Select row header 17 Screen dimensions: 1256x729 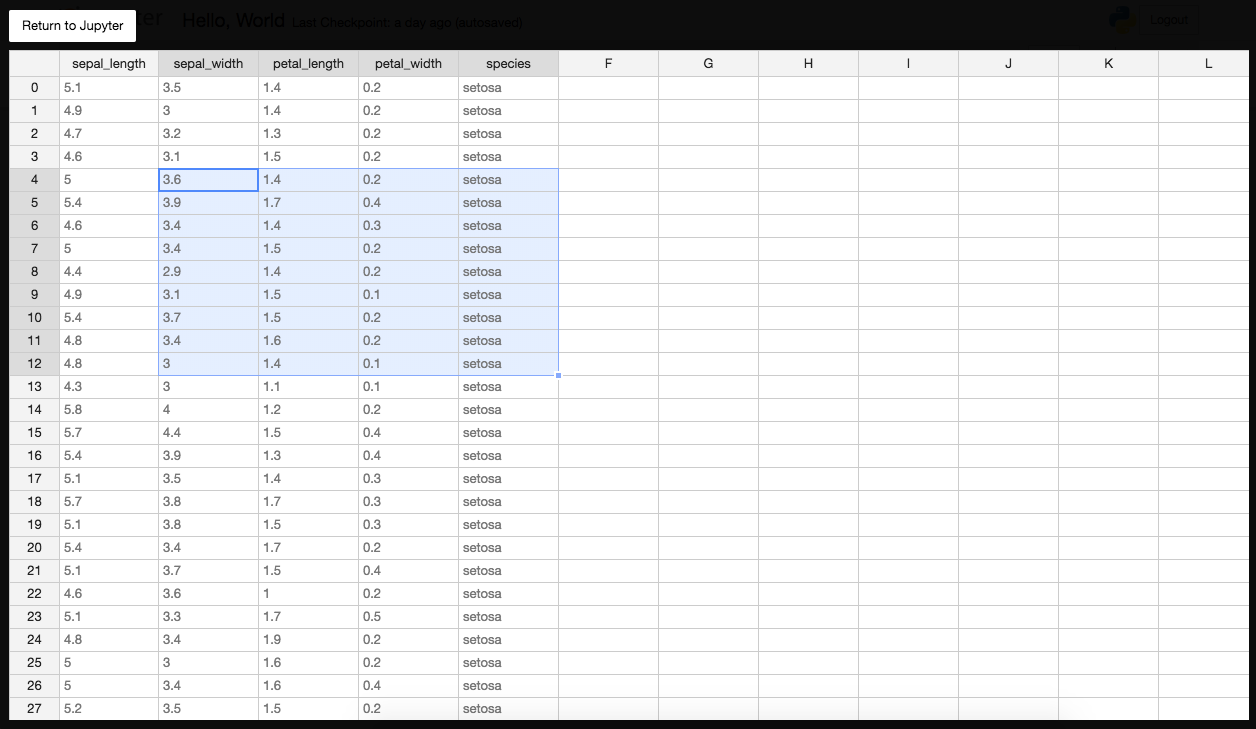tap(34, 479)
